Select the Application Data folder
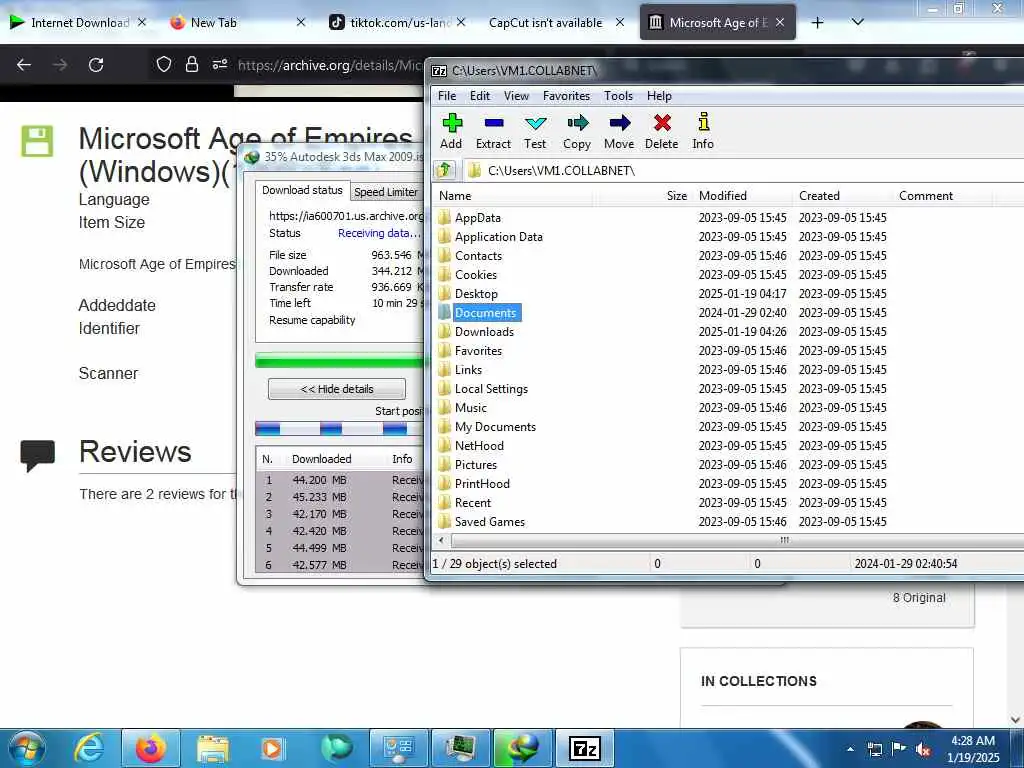 498,236
